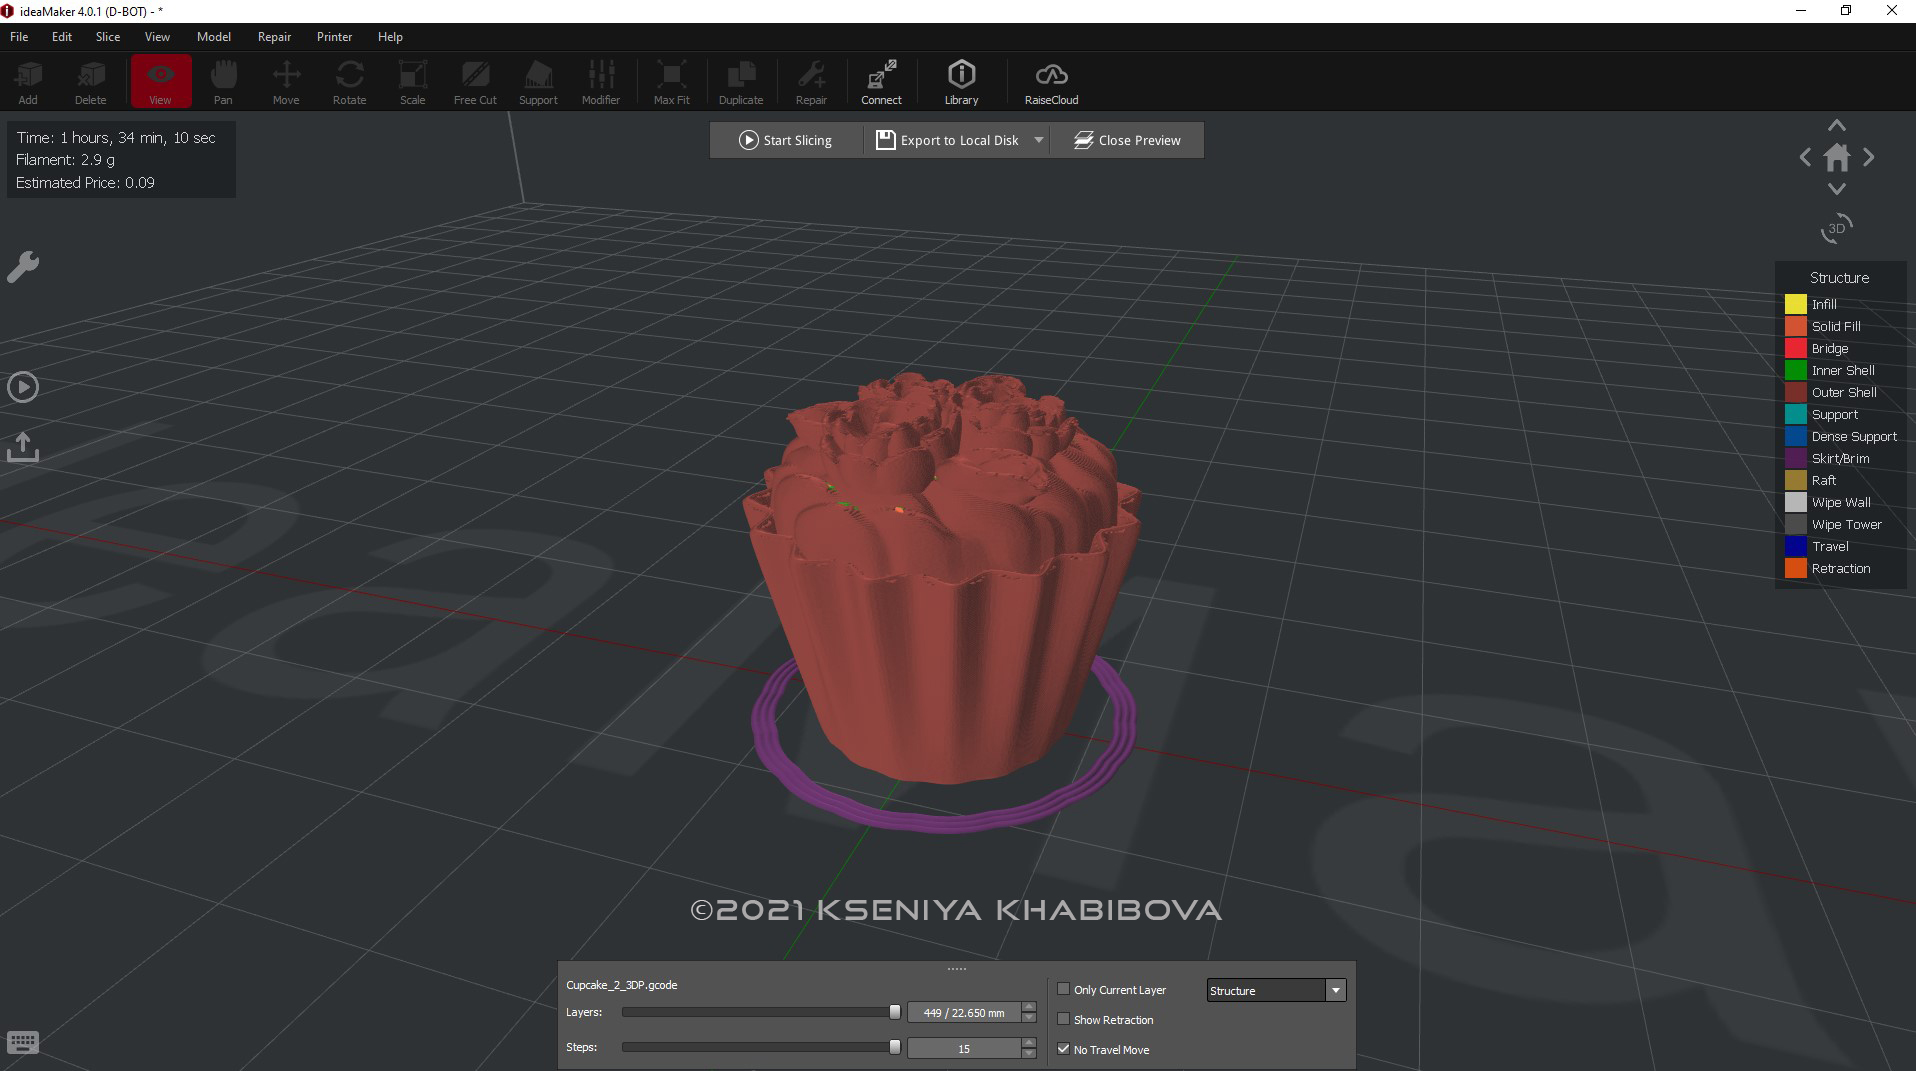1916x1071 pixels.
Task: Open the Printer menu
Action: click(334, 37)
